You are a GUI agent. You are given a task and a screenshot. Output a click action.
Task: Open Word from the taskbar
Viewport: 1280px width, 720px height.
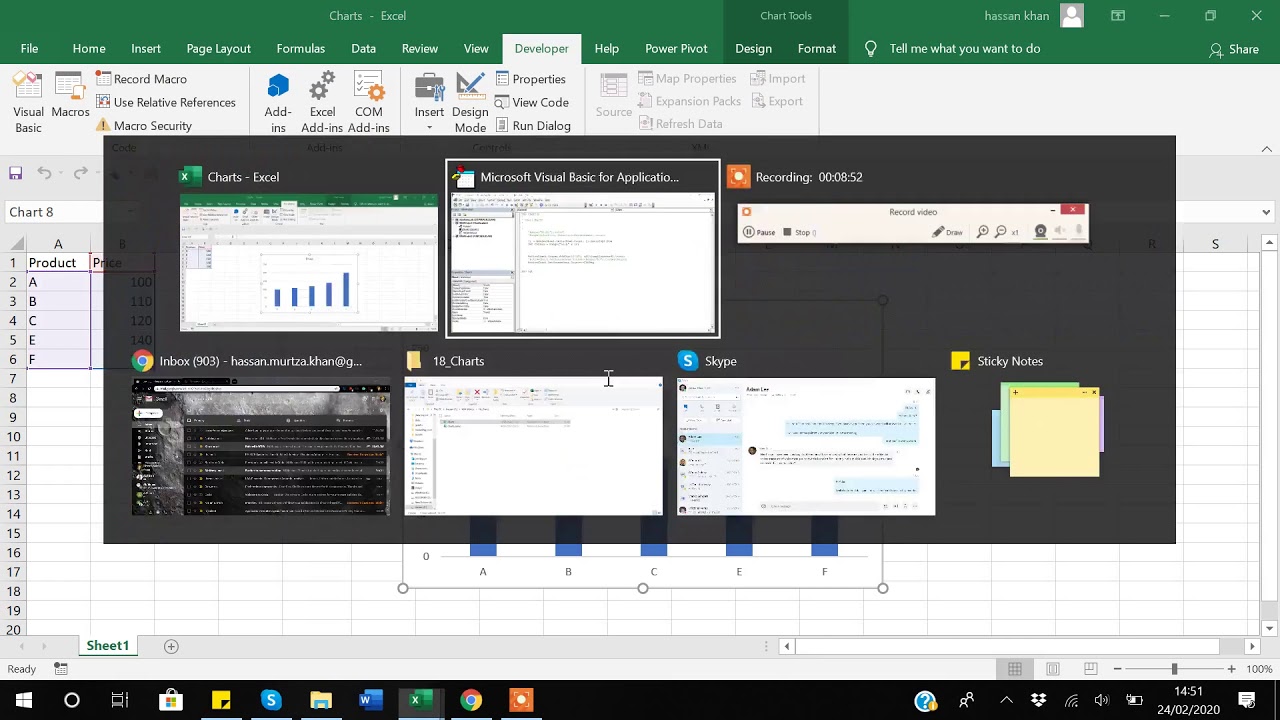click(x=371, y=700)
